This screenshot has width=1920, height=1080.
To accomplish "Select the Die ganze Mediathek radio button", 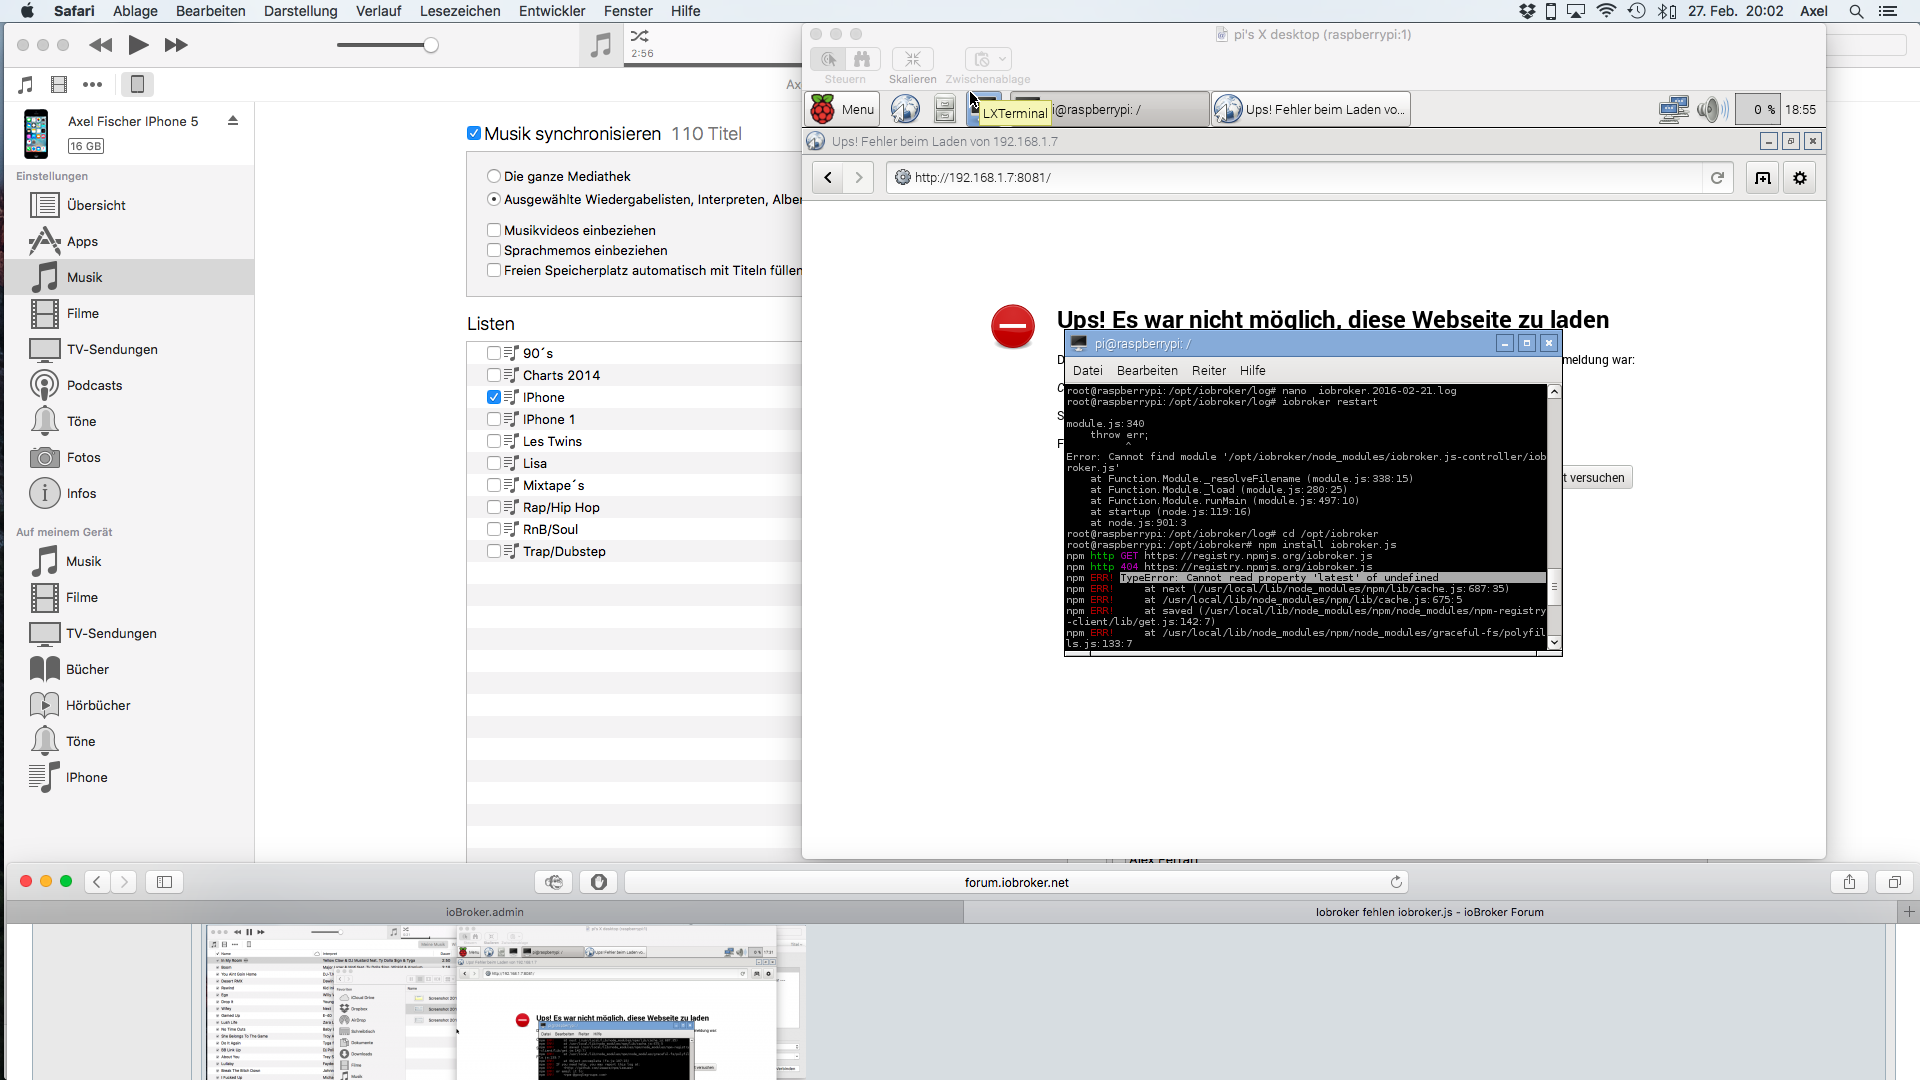I will [494, 176].
